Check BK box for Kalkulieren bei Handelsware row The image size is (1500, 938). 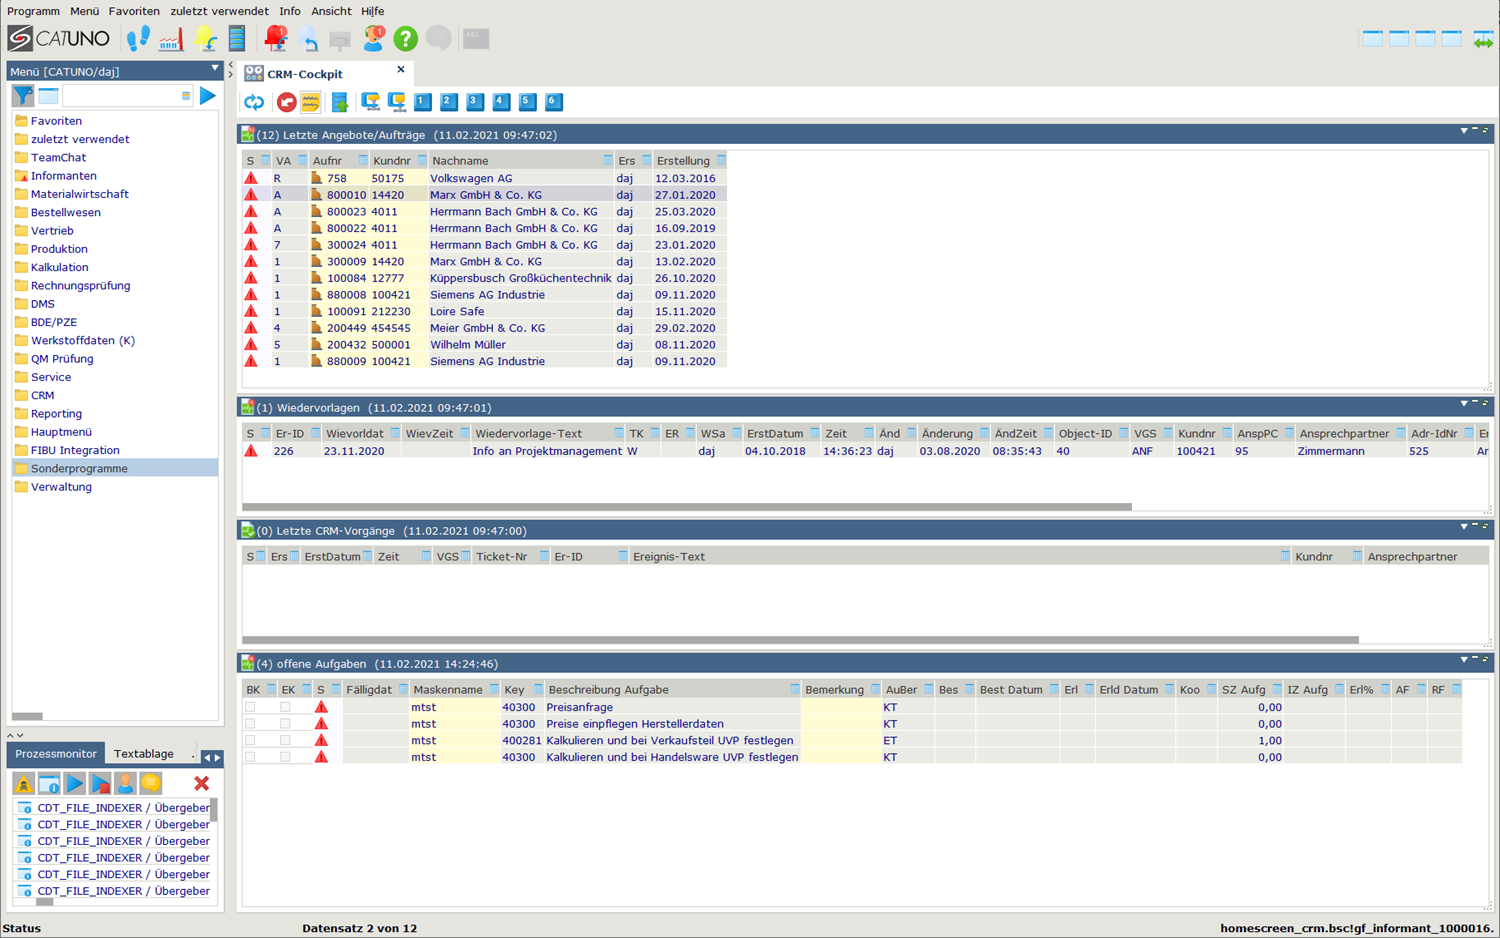point(250,757)
